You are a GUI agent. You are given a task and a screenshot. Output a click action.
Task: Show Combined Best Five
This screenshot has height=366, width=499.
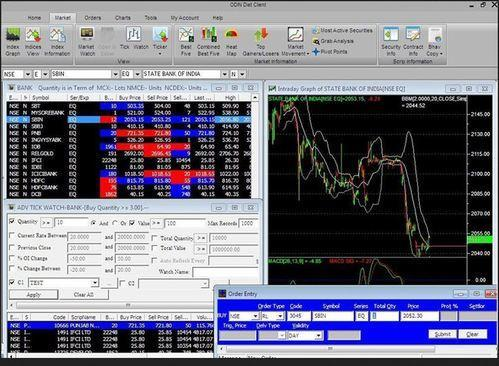208,42
